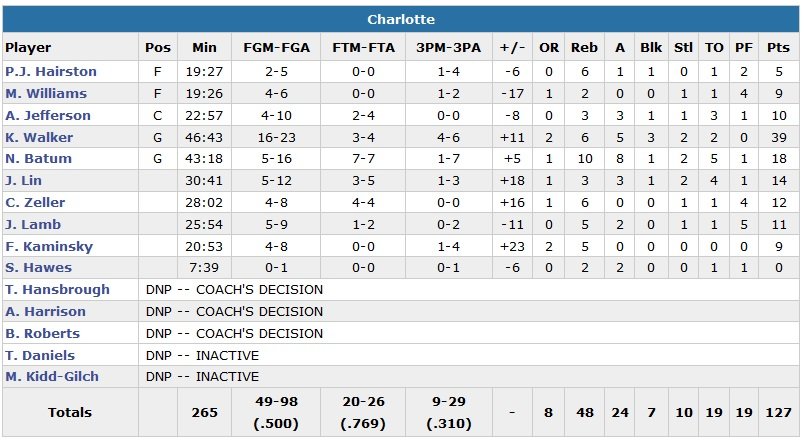Click T. Daniels in the inactive list
Screen dimensions: 804x440
pyautogui.click(x=40, y=356)
